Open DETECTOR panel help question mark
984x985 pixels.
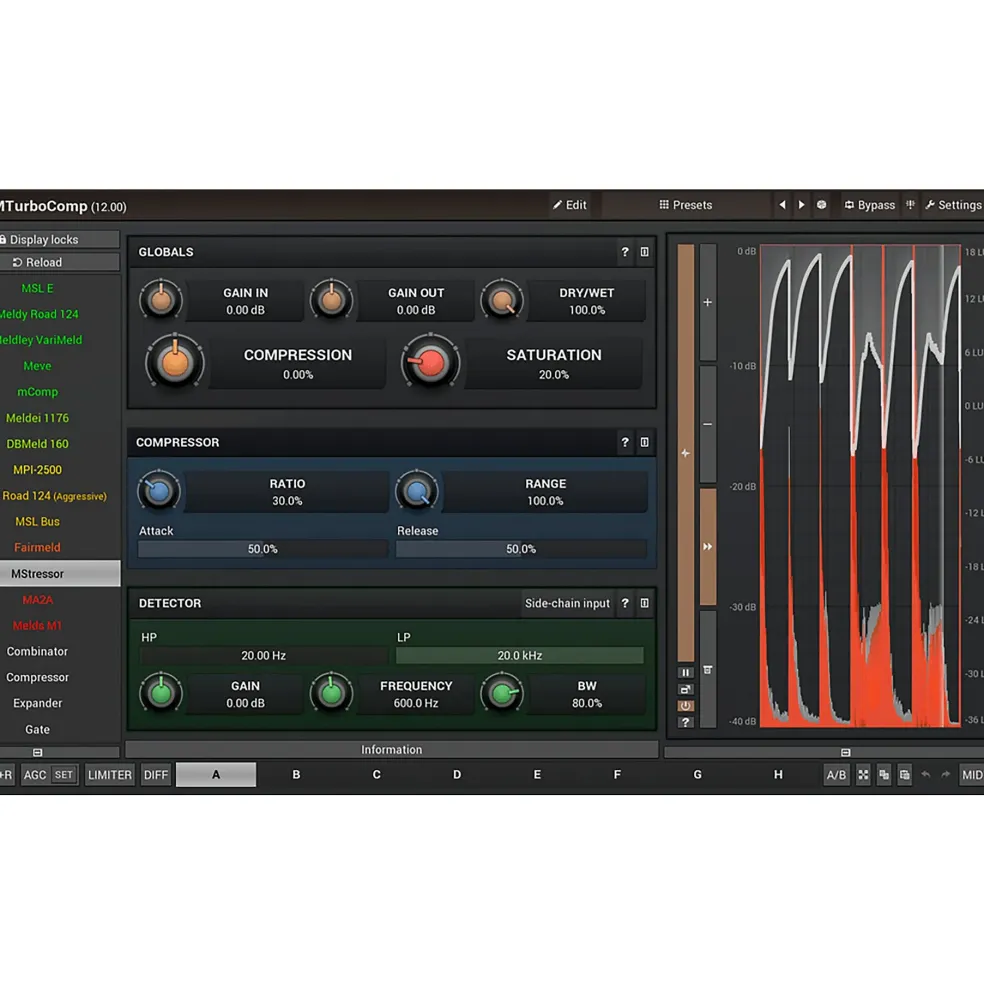point(625,603)
